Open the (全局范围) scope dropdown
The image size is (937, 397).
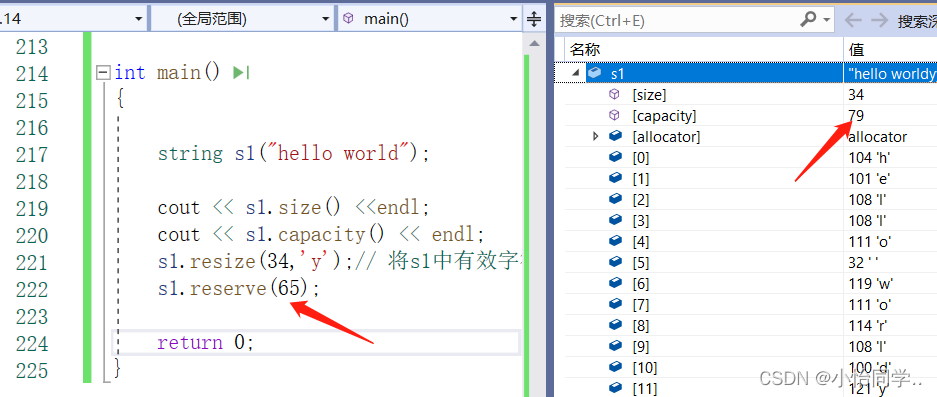[x=241, y=19]
